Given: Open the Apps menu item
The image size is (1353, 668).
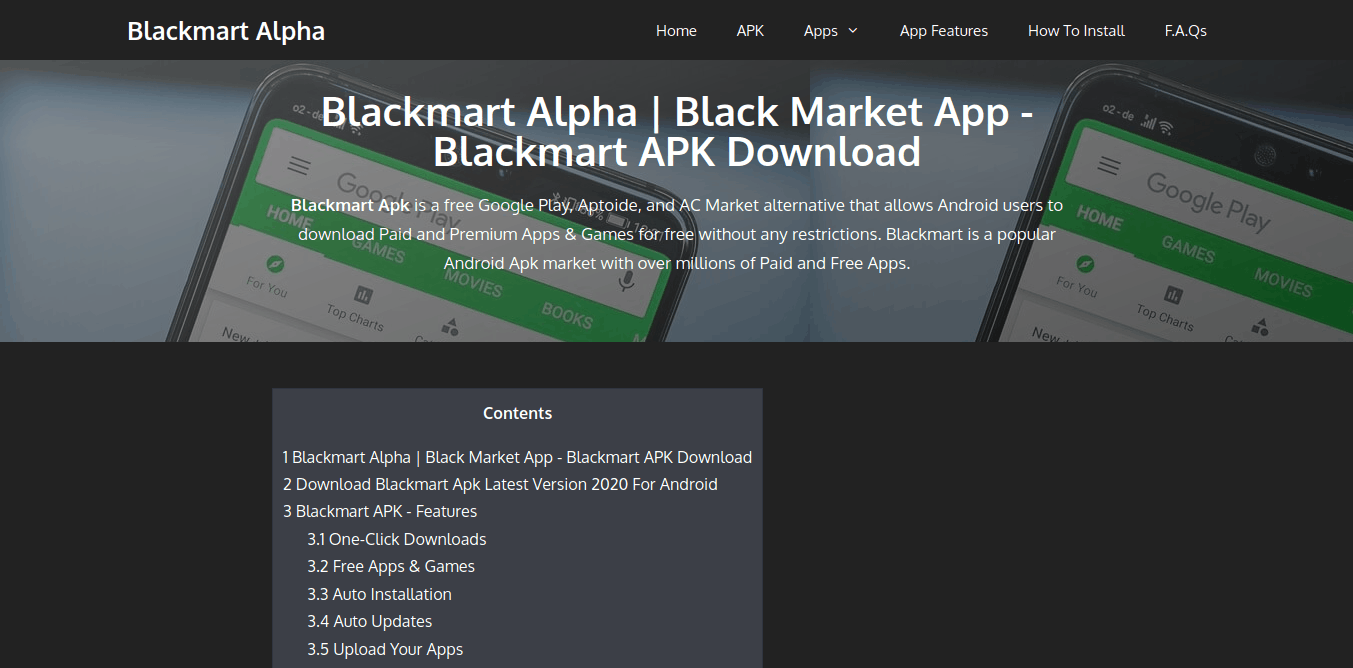Looking at the screenshot, I should click(821, 31).
